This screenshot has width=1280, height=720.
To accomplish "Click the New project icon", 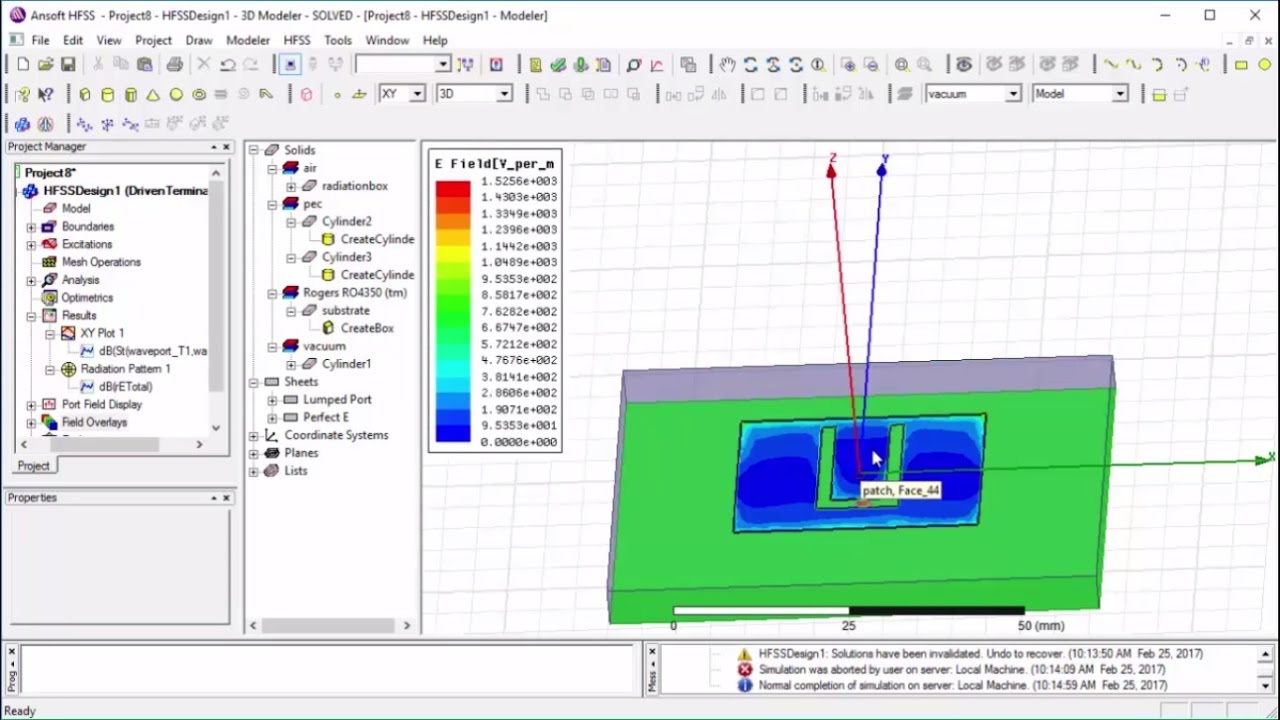I will (x=23, y=65).
